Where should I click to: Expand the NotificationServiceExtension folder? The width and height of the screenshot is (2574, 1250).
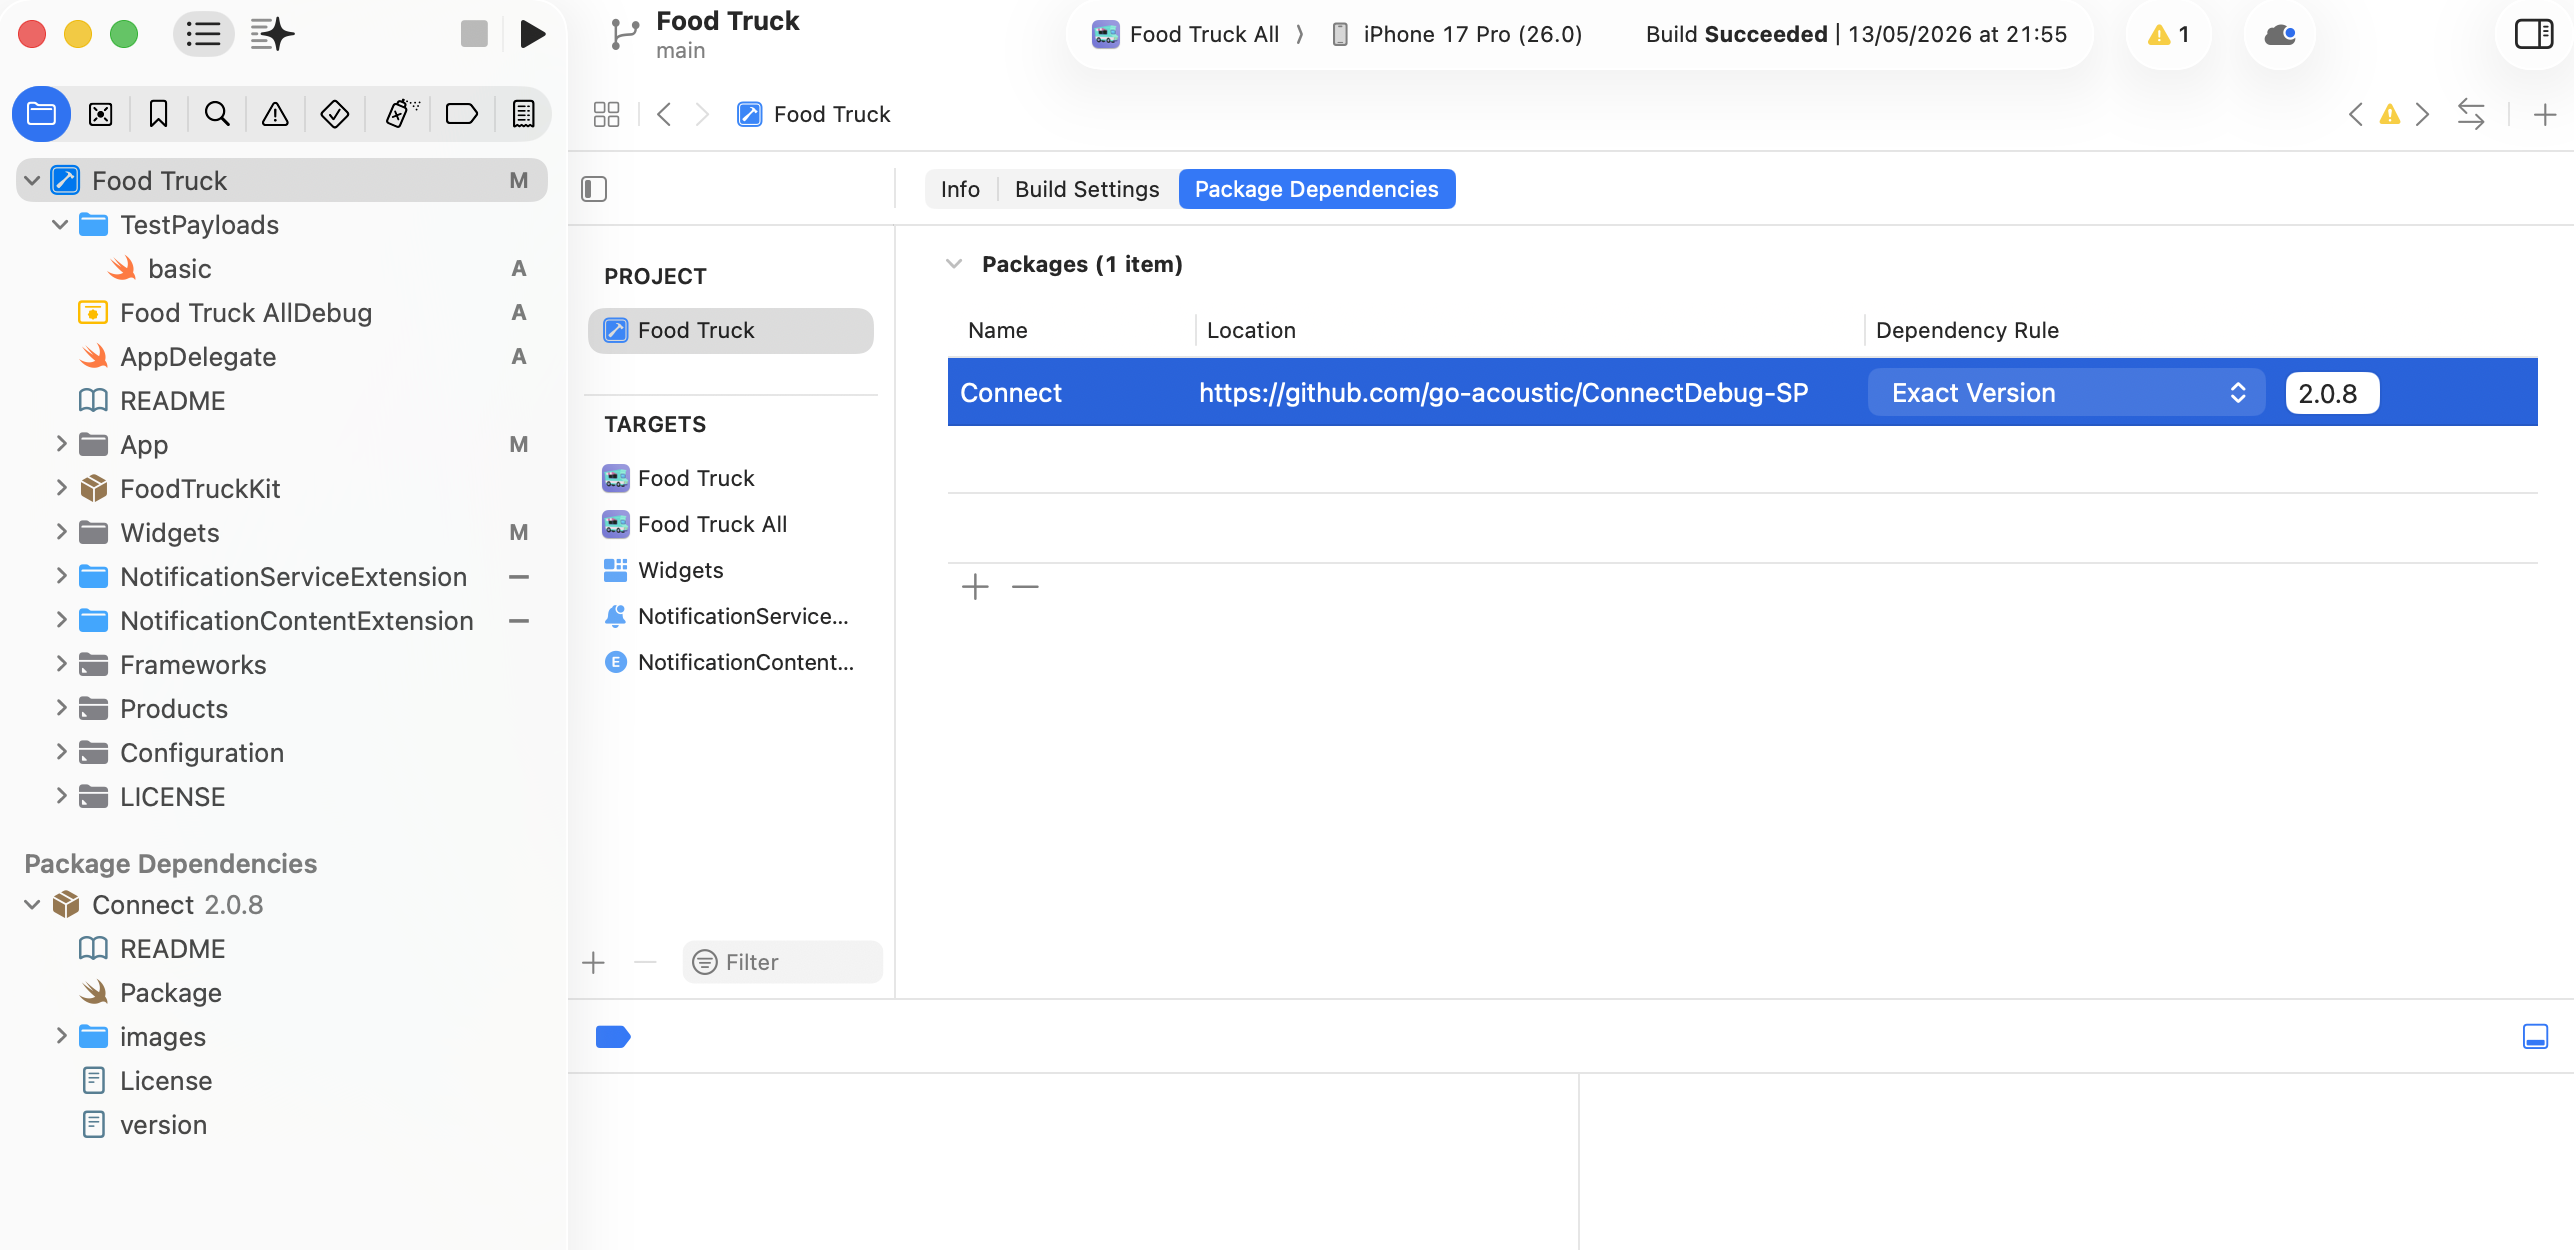pyautogui.click(x=60, y=576)
